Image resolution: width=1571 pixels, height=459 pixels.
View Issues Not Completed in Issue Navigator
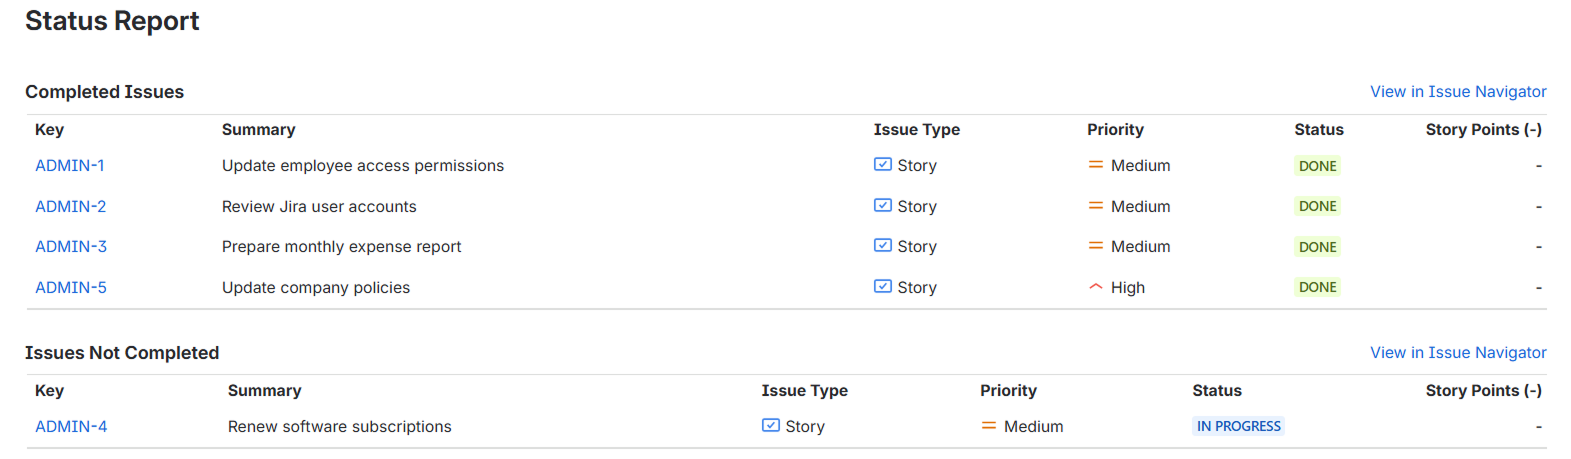tap(1458, 353)
